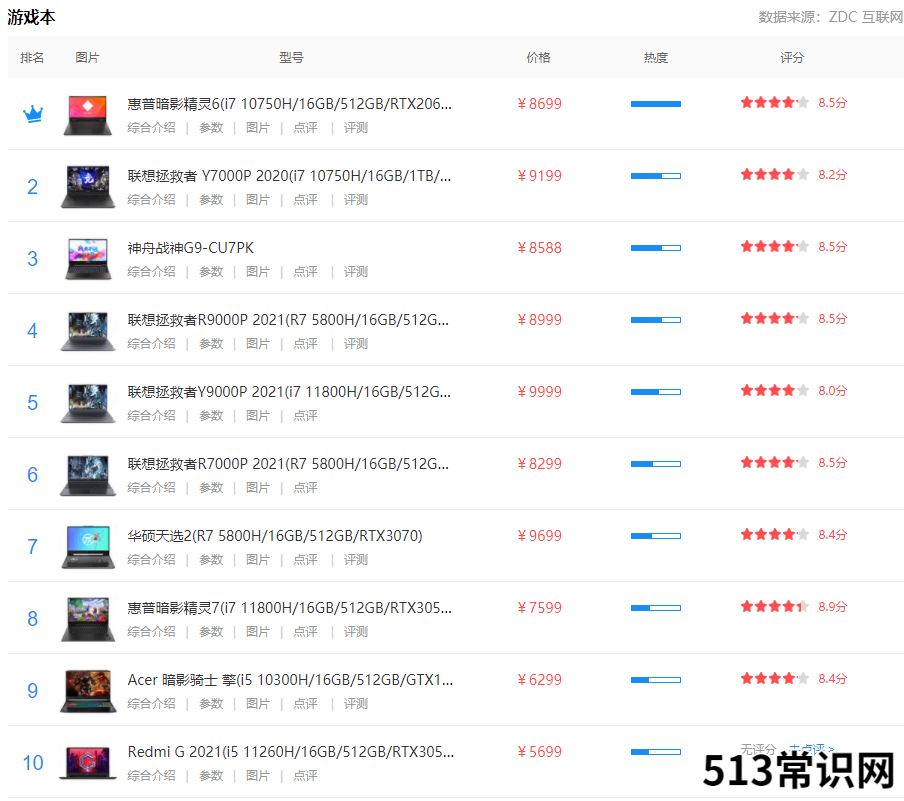The height and width of the screenshot is (801, 904).
Task: Open the 图片 text link under 神舟战神G9-CU7PK
Action: click(258, 272)
